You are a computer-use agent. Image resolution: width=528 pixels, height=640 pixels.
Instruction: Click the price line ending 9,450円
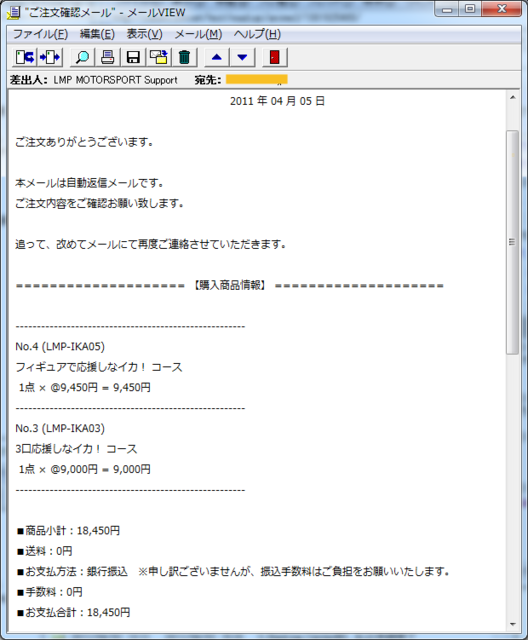(x=84, y=387)
